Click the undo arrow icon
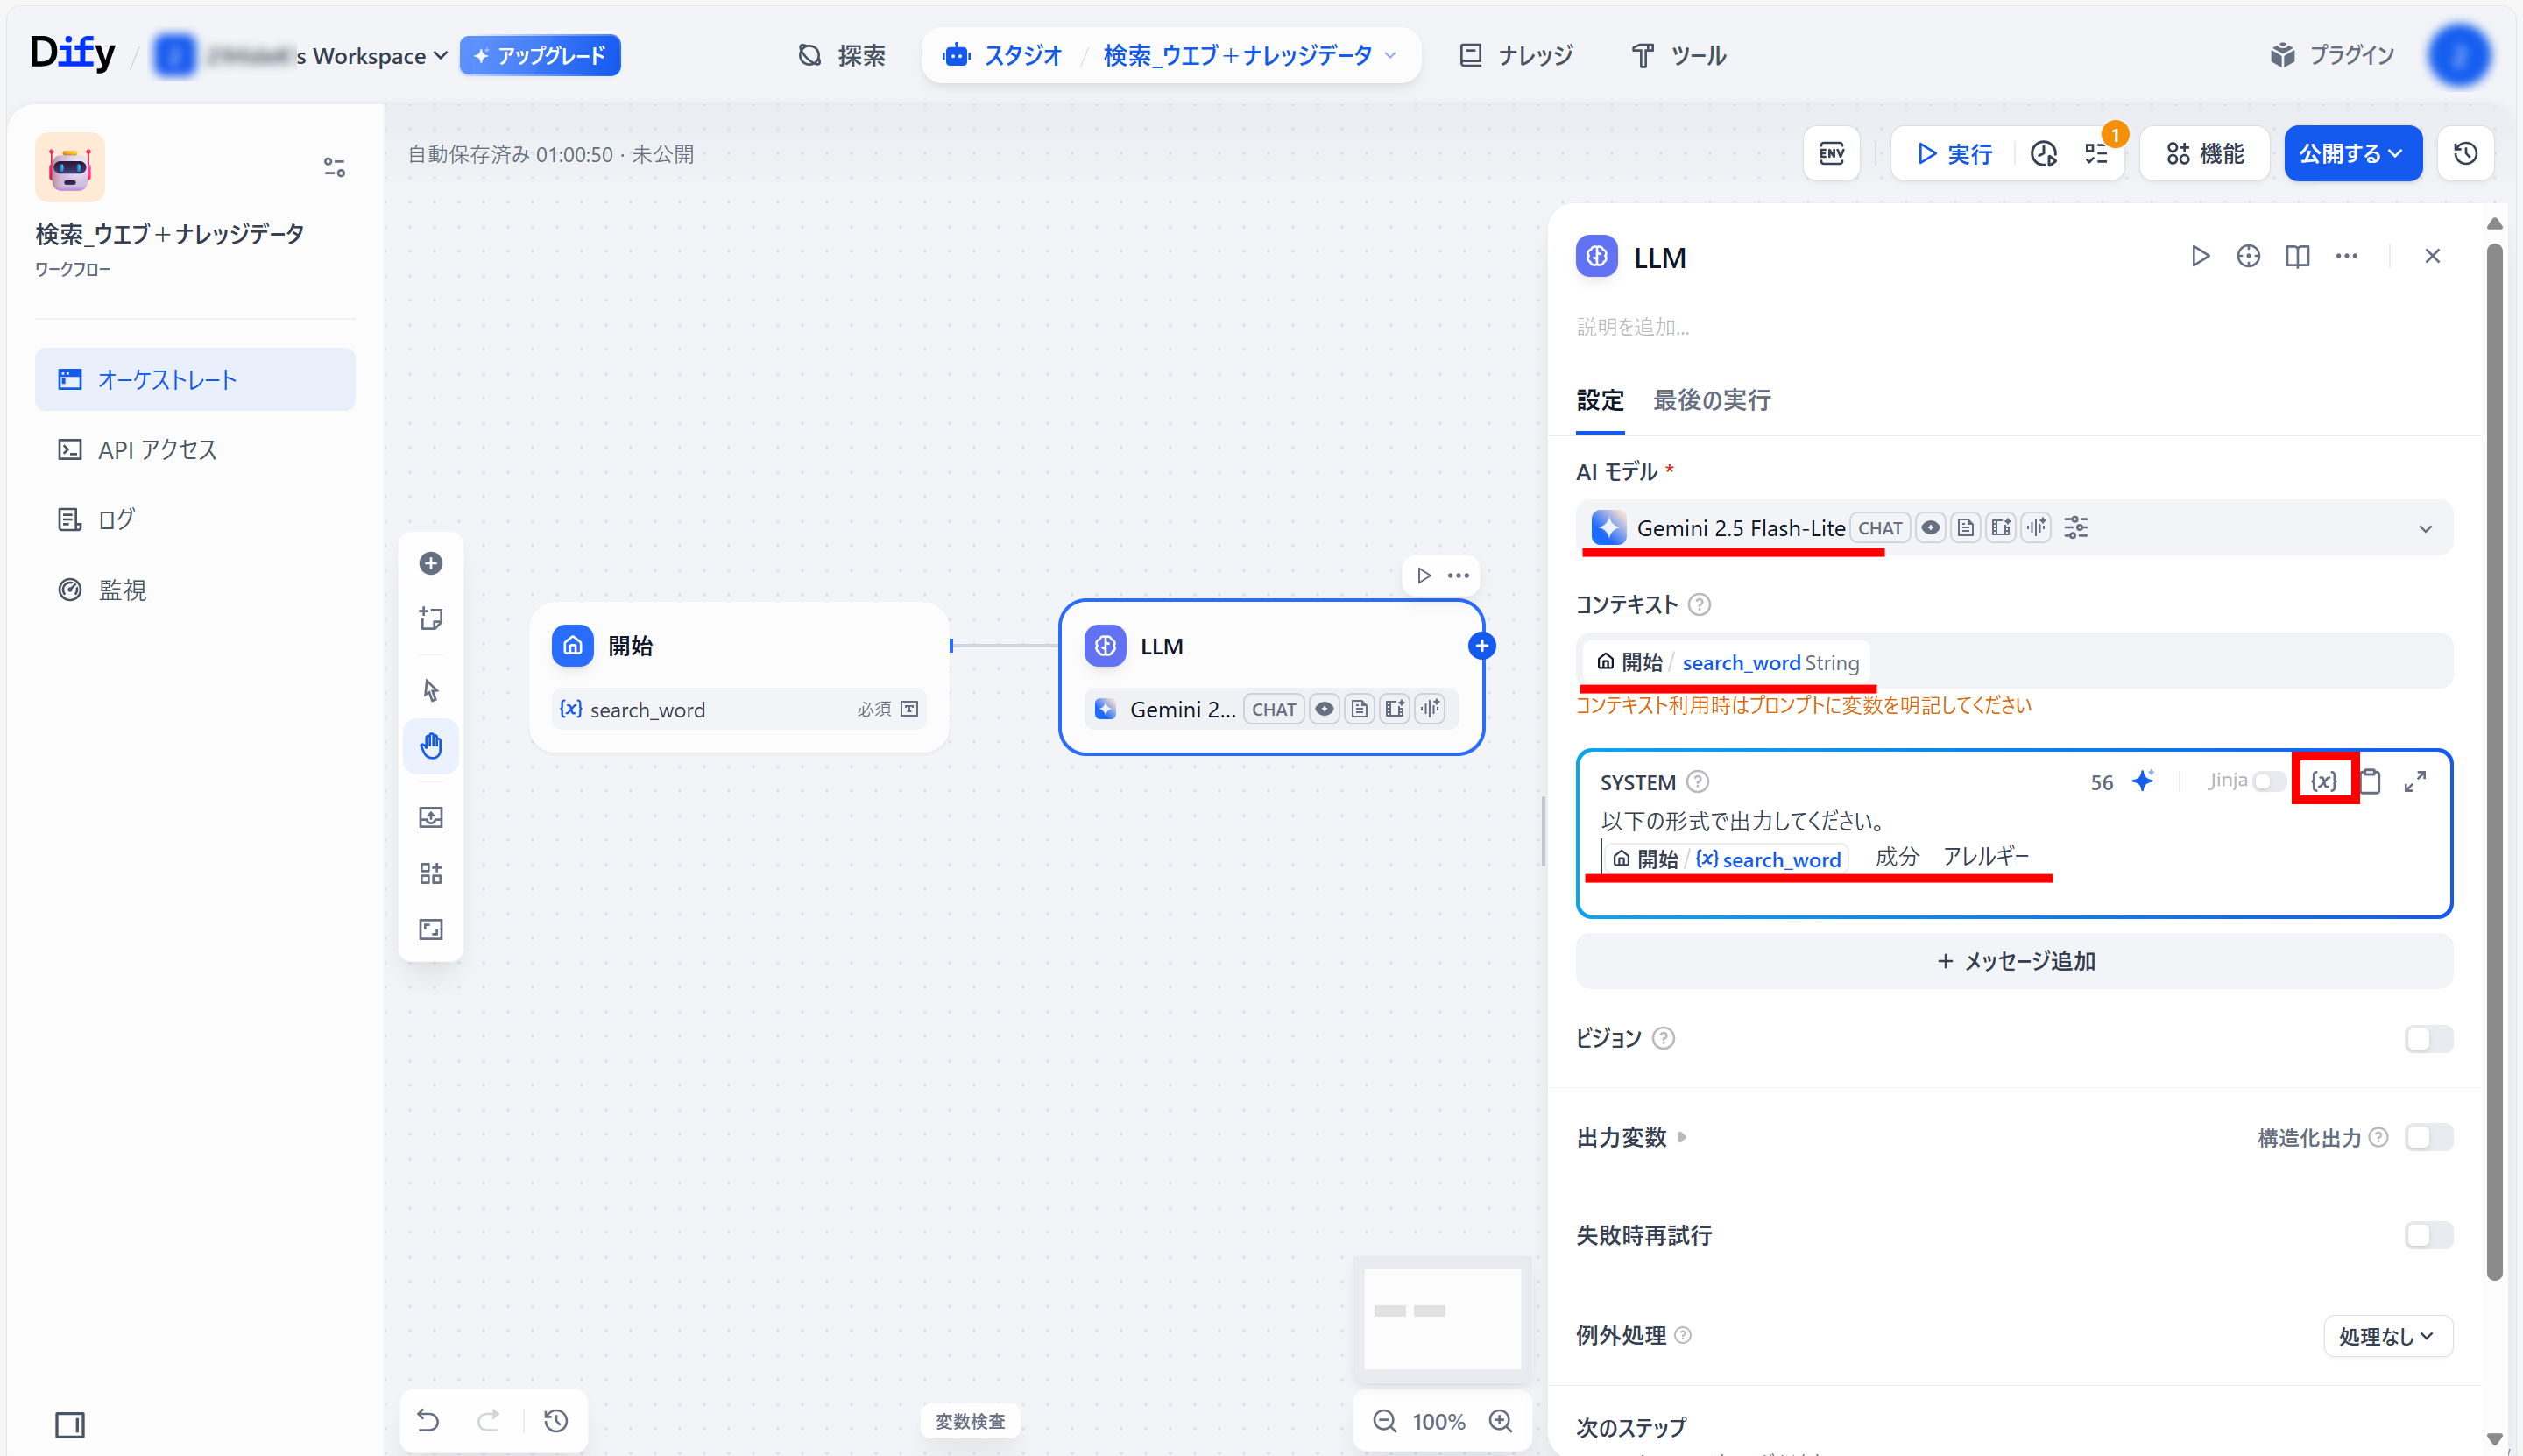Image resolution: width=2523 pixels, height=1456 pixels. pos(428,1421)
